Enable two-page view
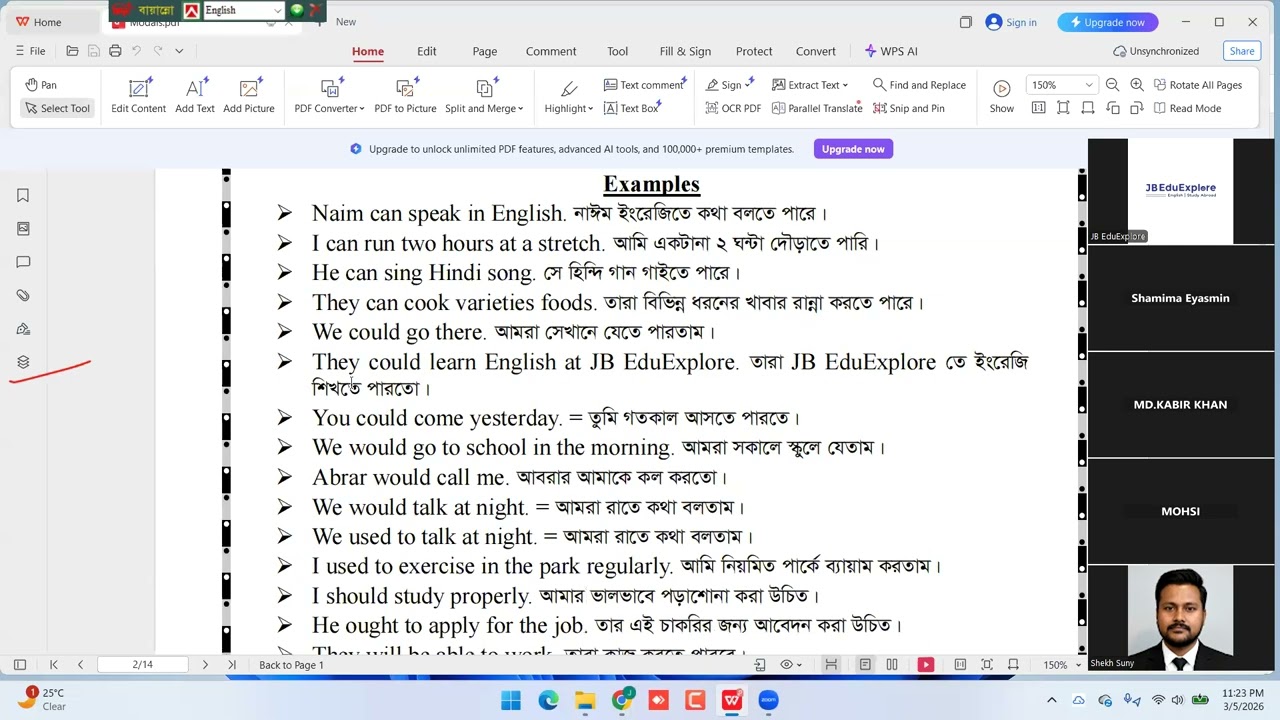Image resolution: width=1280 pixels, height=720 pixels. (892, 665)
